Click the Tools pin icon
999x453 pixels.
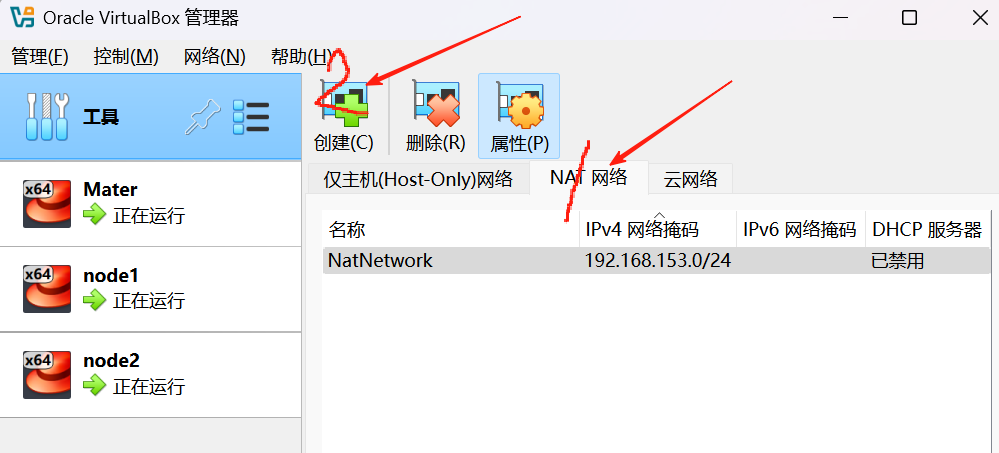pyautogui.click(x=203, y=118)
